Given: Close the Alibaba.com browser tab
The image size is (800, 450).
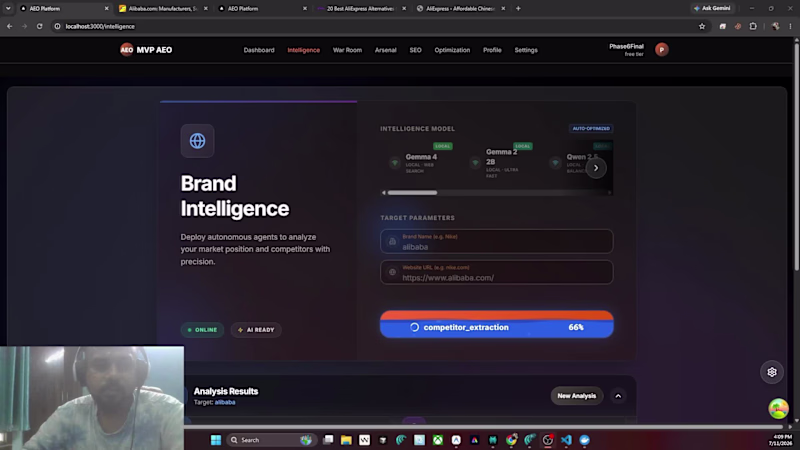Looking at the screenshot, I should [x=206, y=8].
